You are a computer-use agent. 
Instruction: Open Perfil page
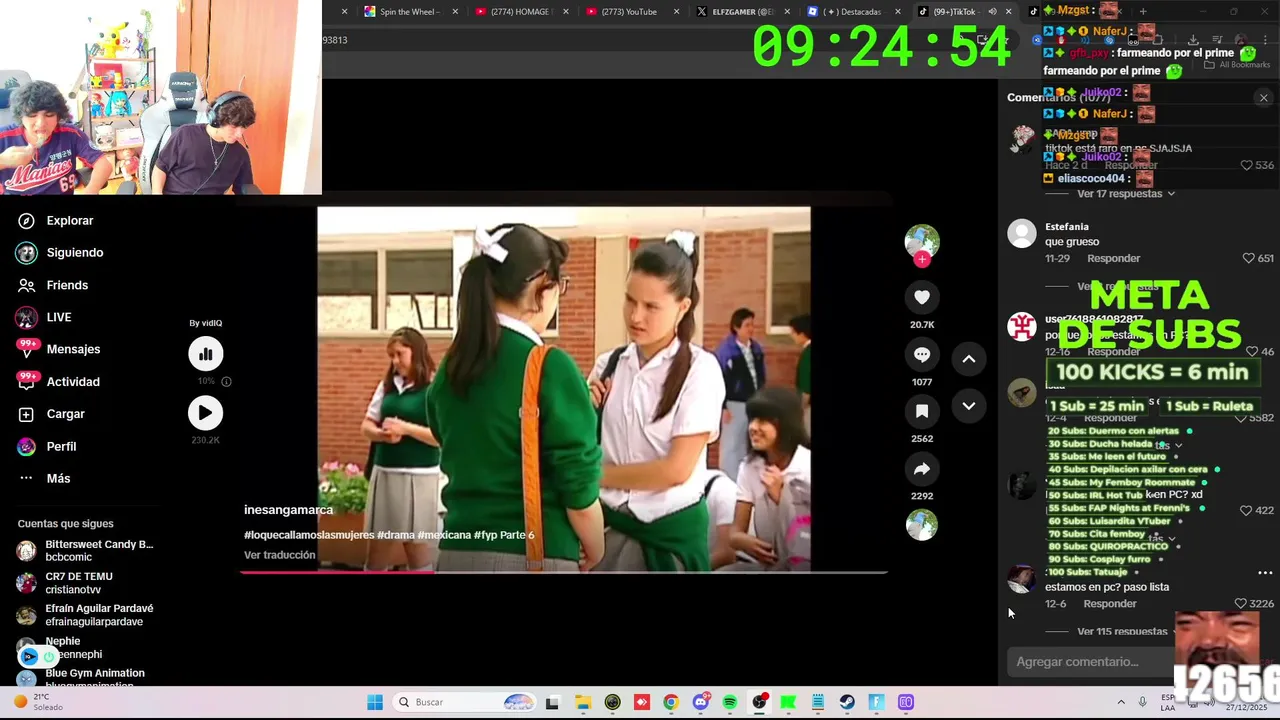click(47, 446)
